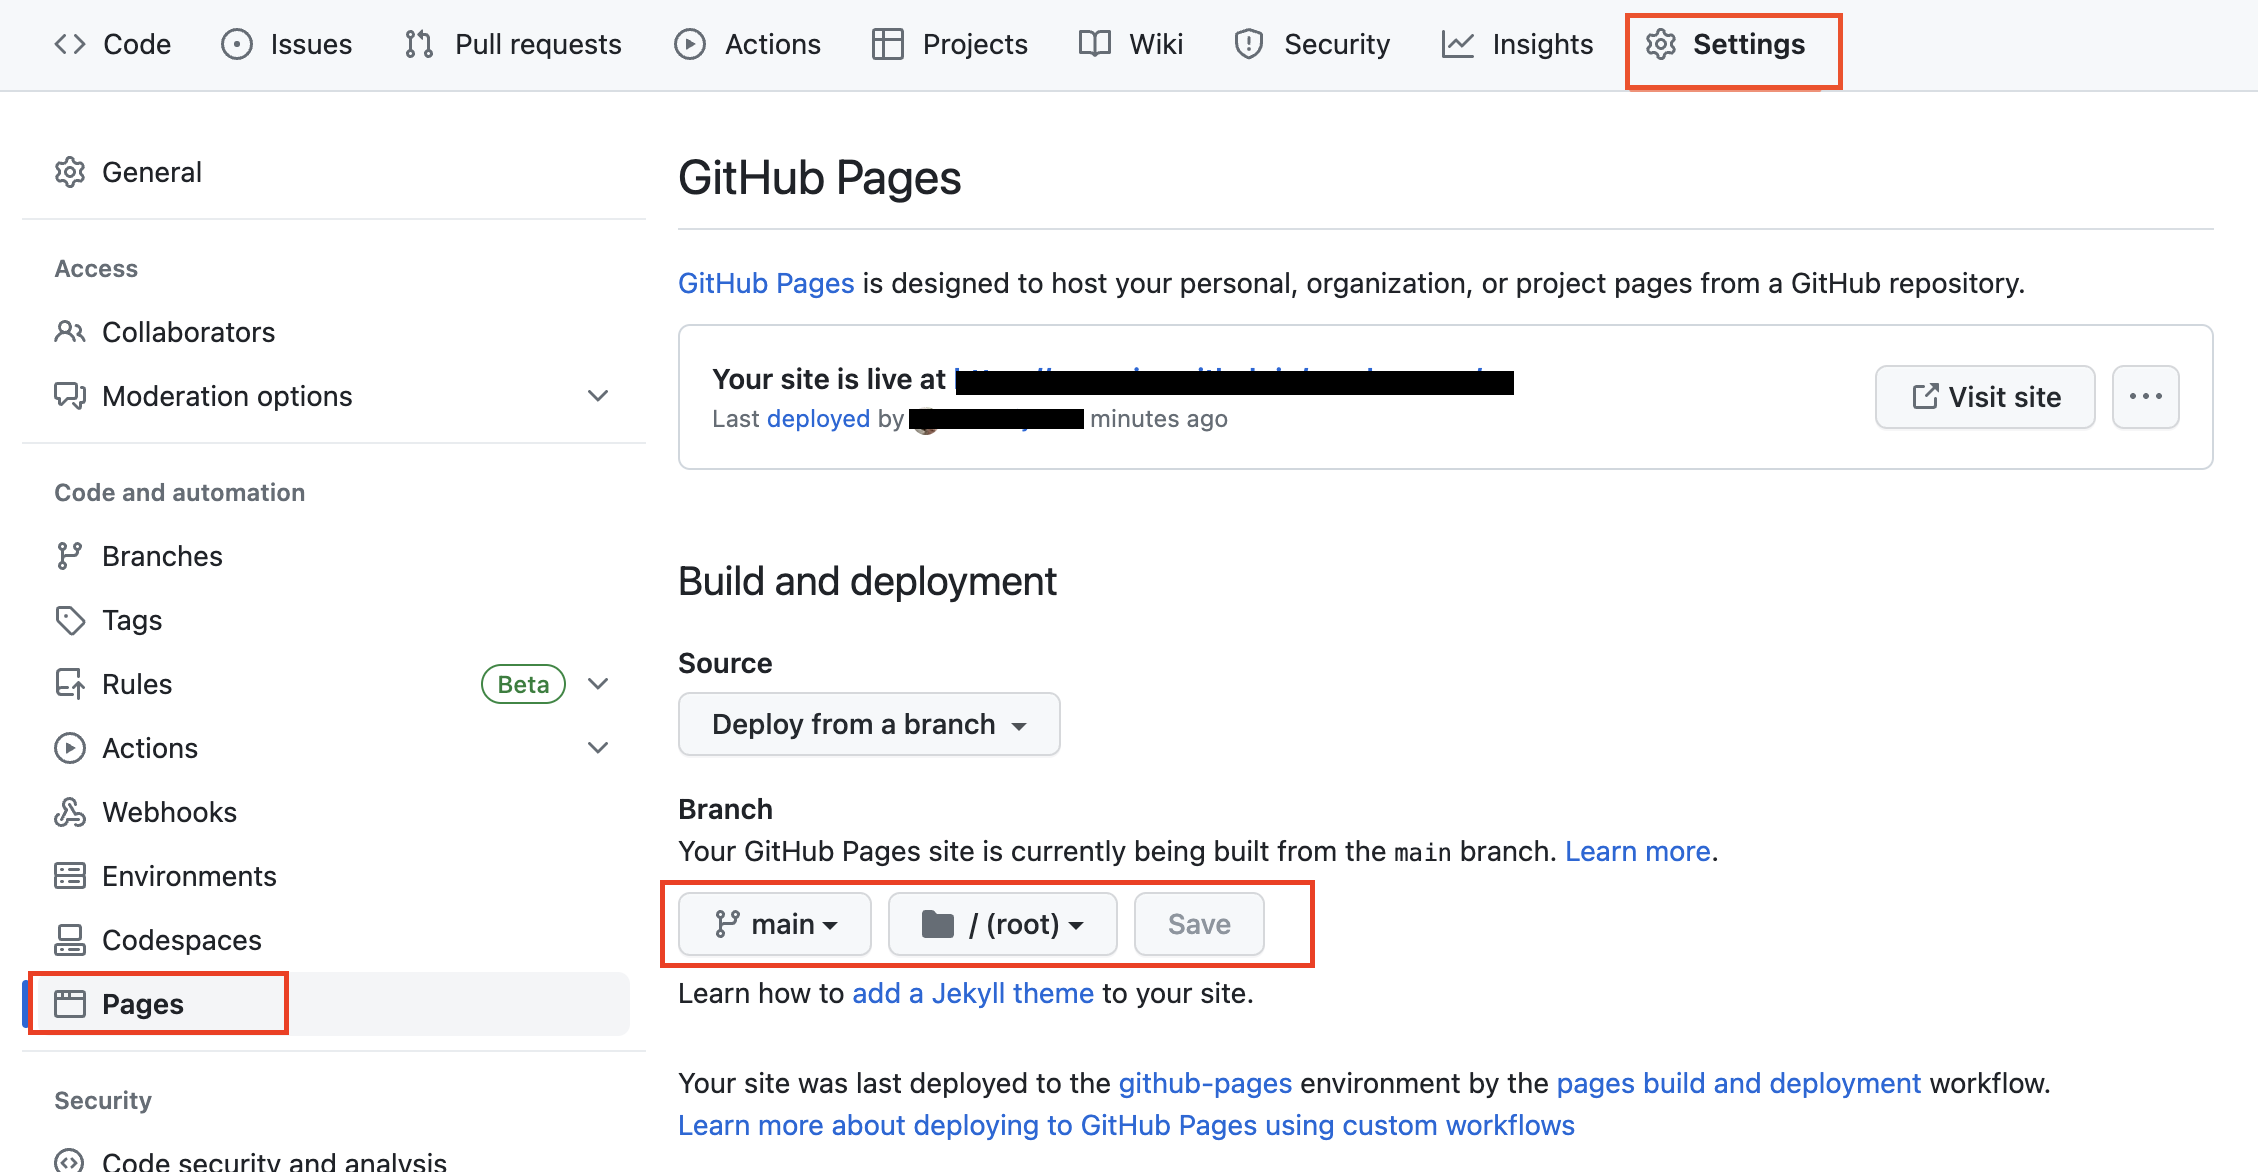Click the Code angle-brackets icon in top nav
Screen dimensions: 2258x1172
tap(70, 44)
